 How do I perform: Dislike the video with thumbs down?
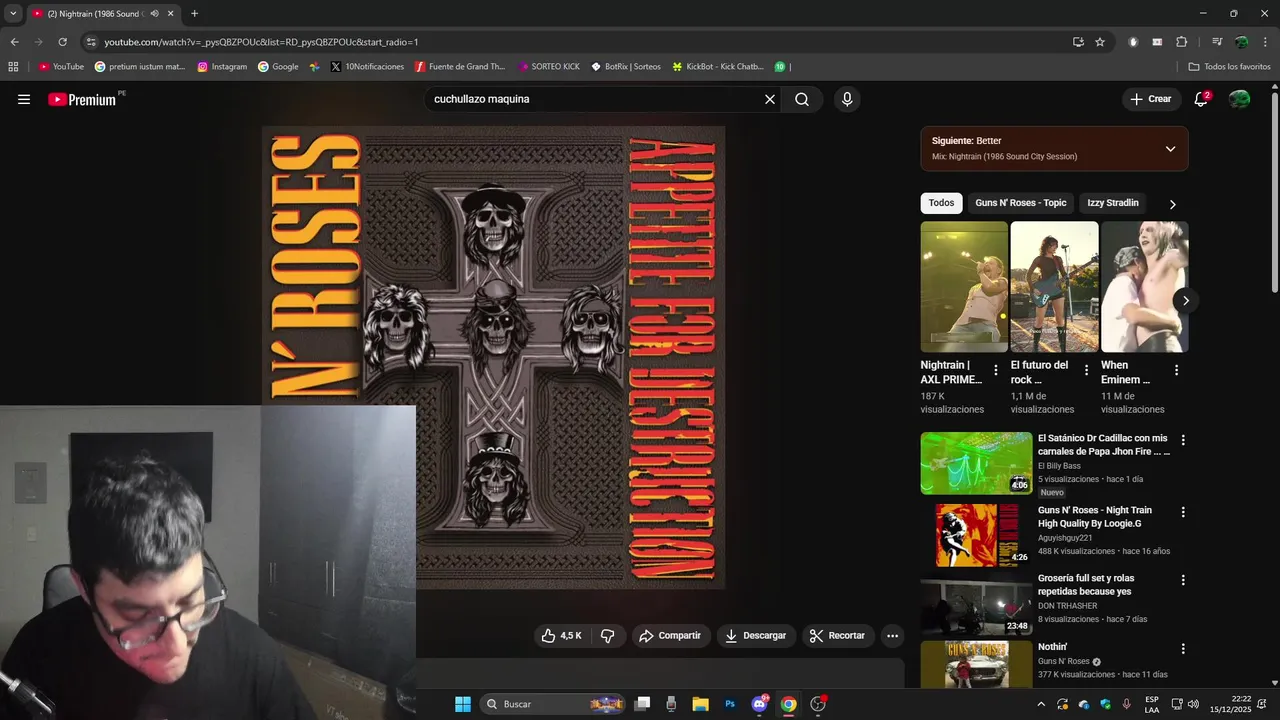click(x=607, y=636)
